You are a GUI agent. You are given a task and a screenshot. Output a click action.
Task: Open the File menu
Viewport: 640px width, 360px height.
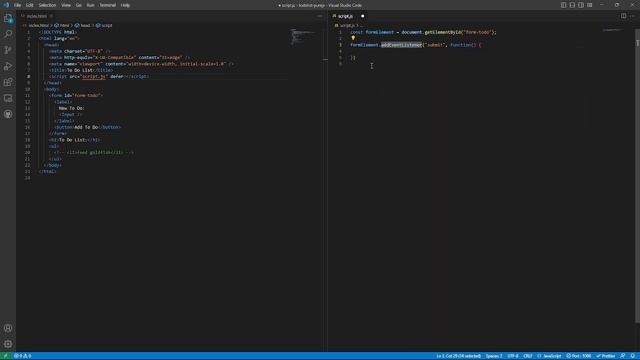(17, 5)
